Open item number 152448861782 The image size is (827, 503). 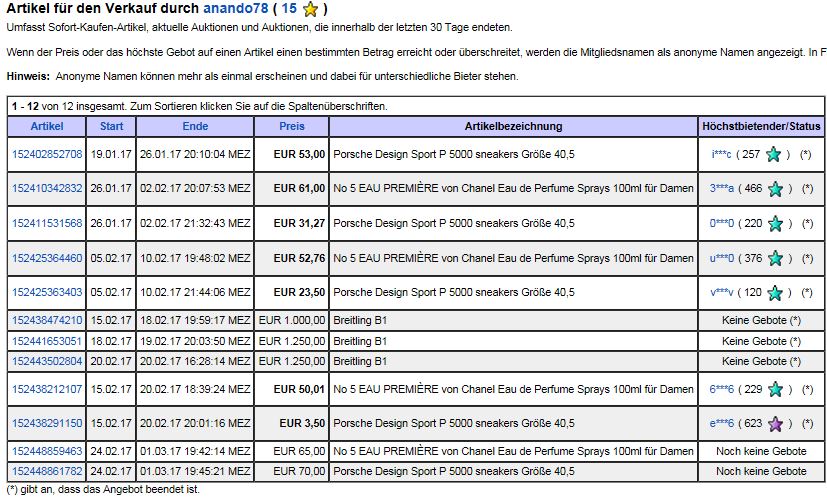(x=47, y=471)
